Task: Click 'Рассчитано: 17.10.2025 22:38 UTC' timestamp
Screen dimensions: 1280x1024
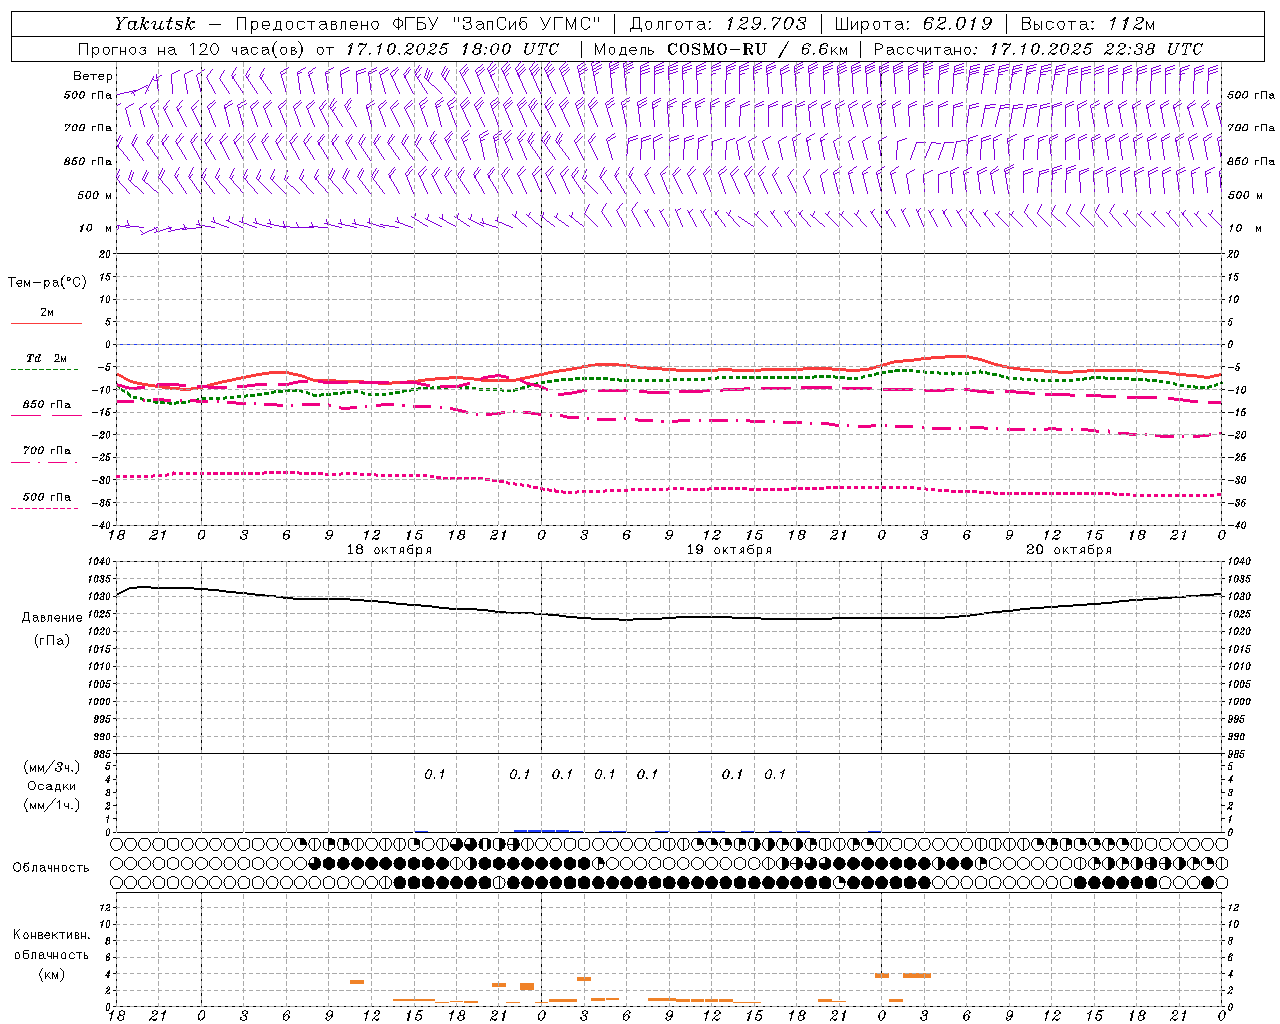Action: click(1038, 49)
